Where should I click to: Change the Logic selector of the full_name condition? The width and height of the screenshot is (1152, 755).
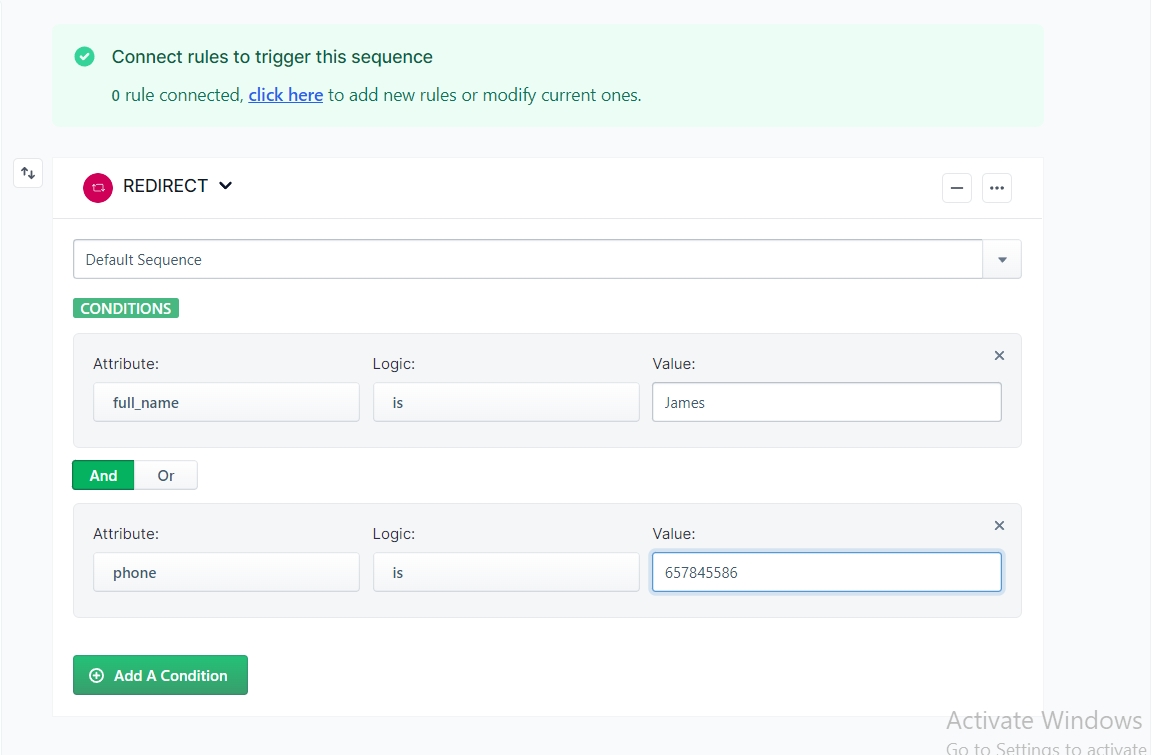(x=506, y=402)
